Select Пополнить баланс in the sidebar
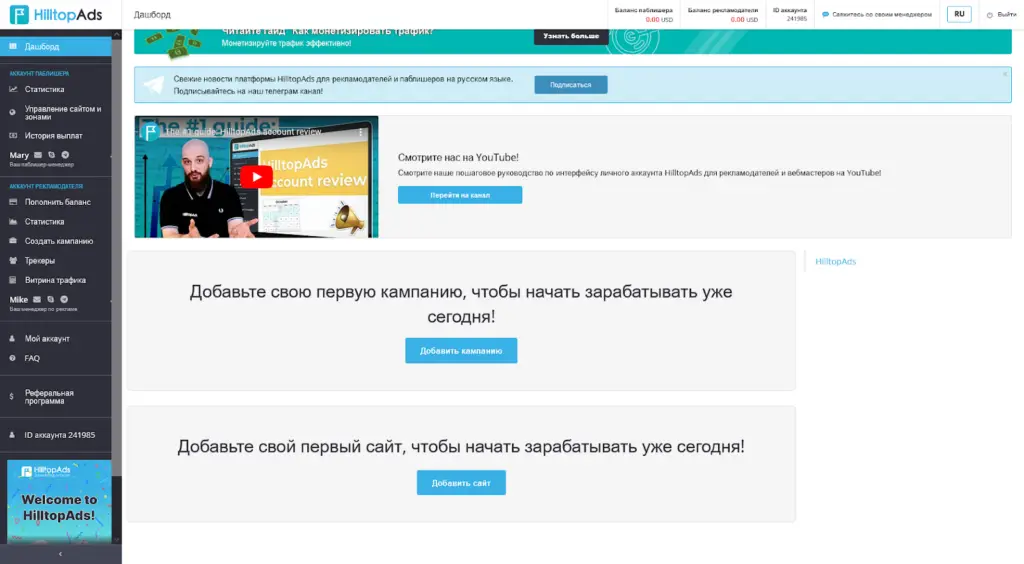The image size is (1024, 564). [x=56, y=202]
